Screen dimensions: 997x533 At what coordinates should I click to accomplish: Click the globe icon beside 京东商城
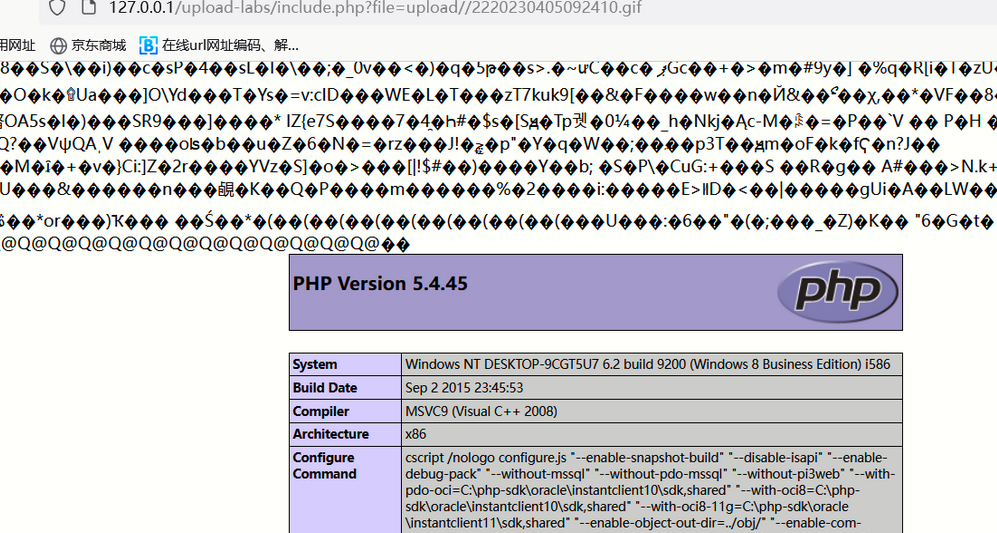point(58,45)
